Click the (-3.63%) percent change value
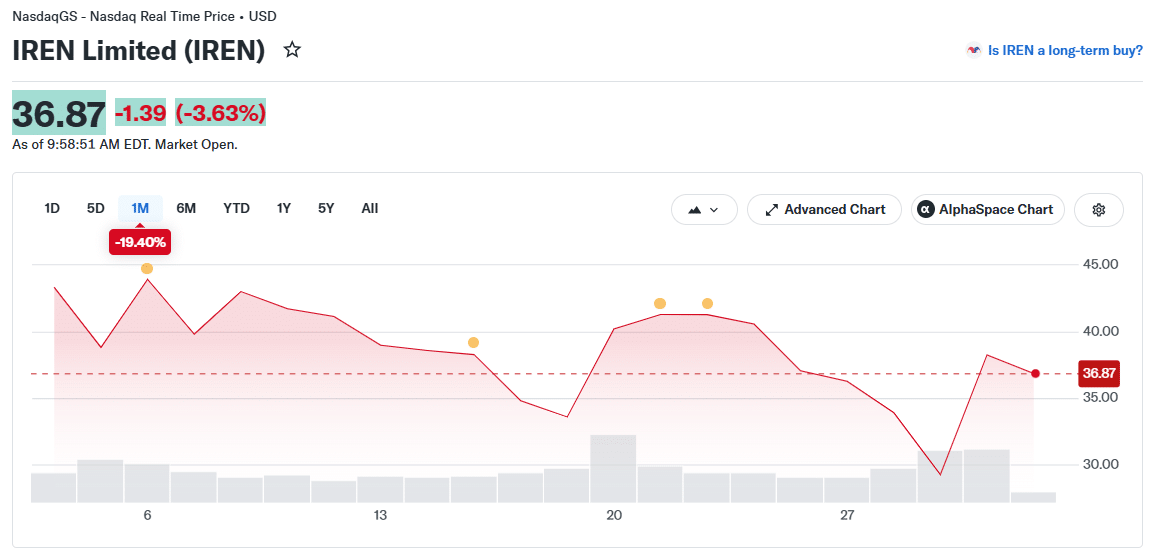Image resolution: width=1152 pixels, height=555 pixels. tap(220, 113)
